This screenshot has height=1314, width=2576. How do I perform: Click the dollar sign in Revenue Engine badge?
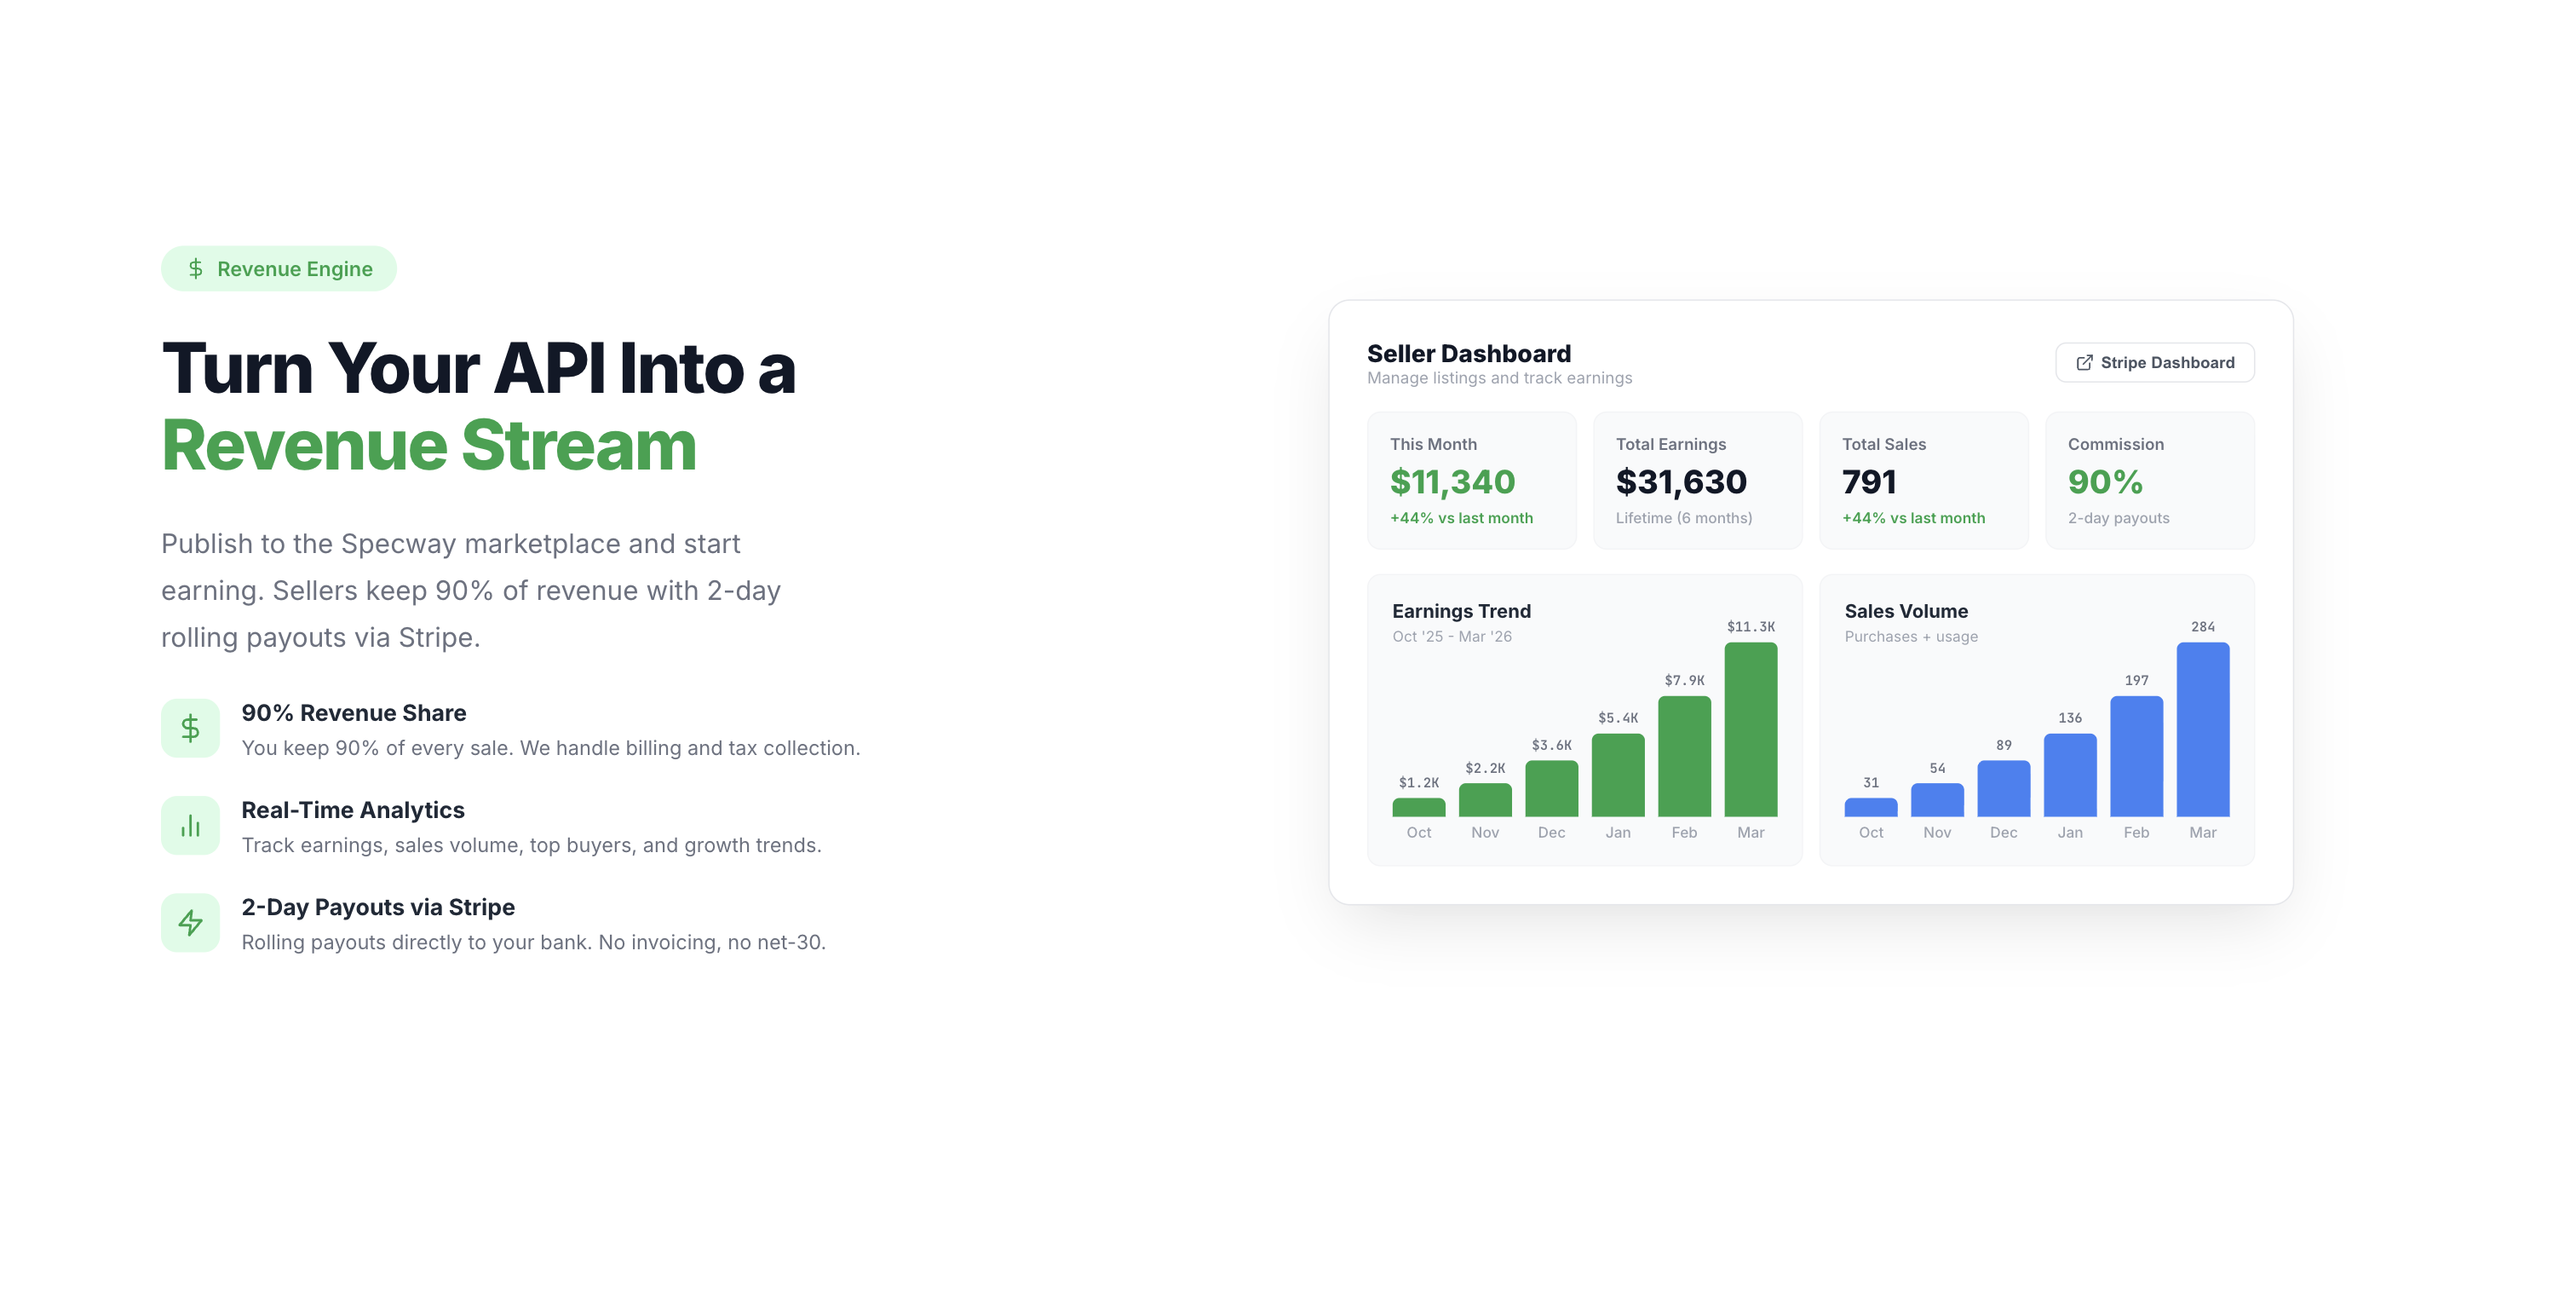coord(196,269)
